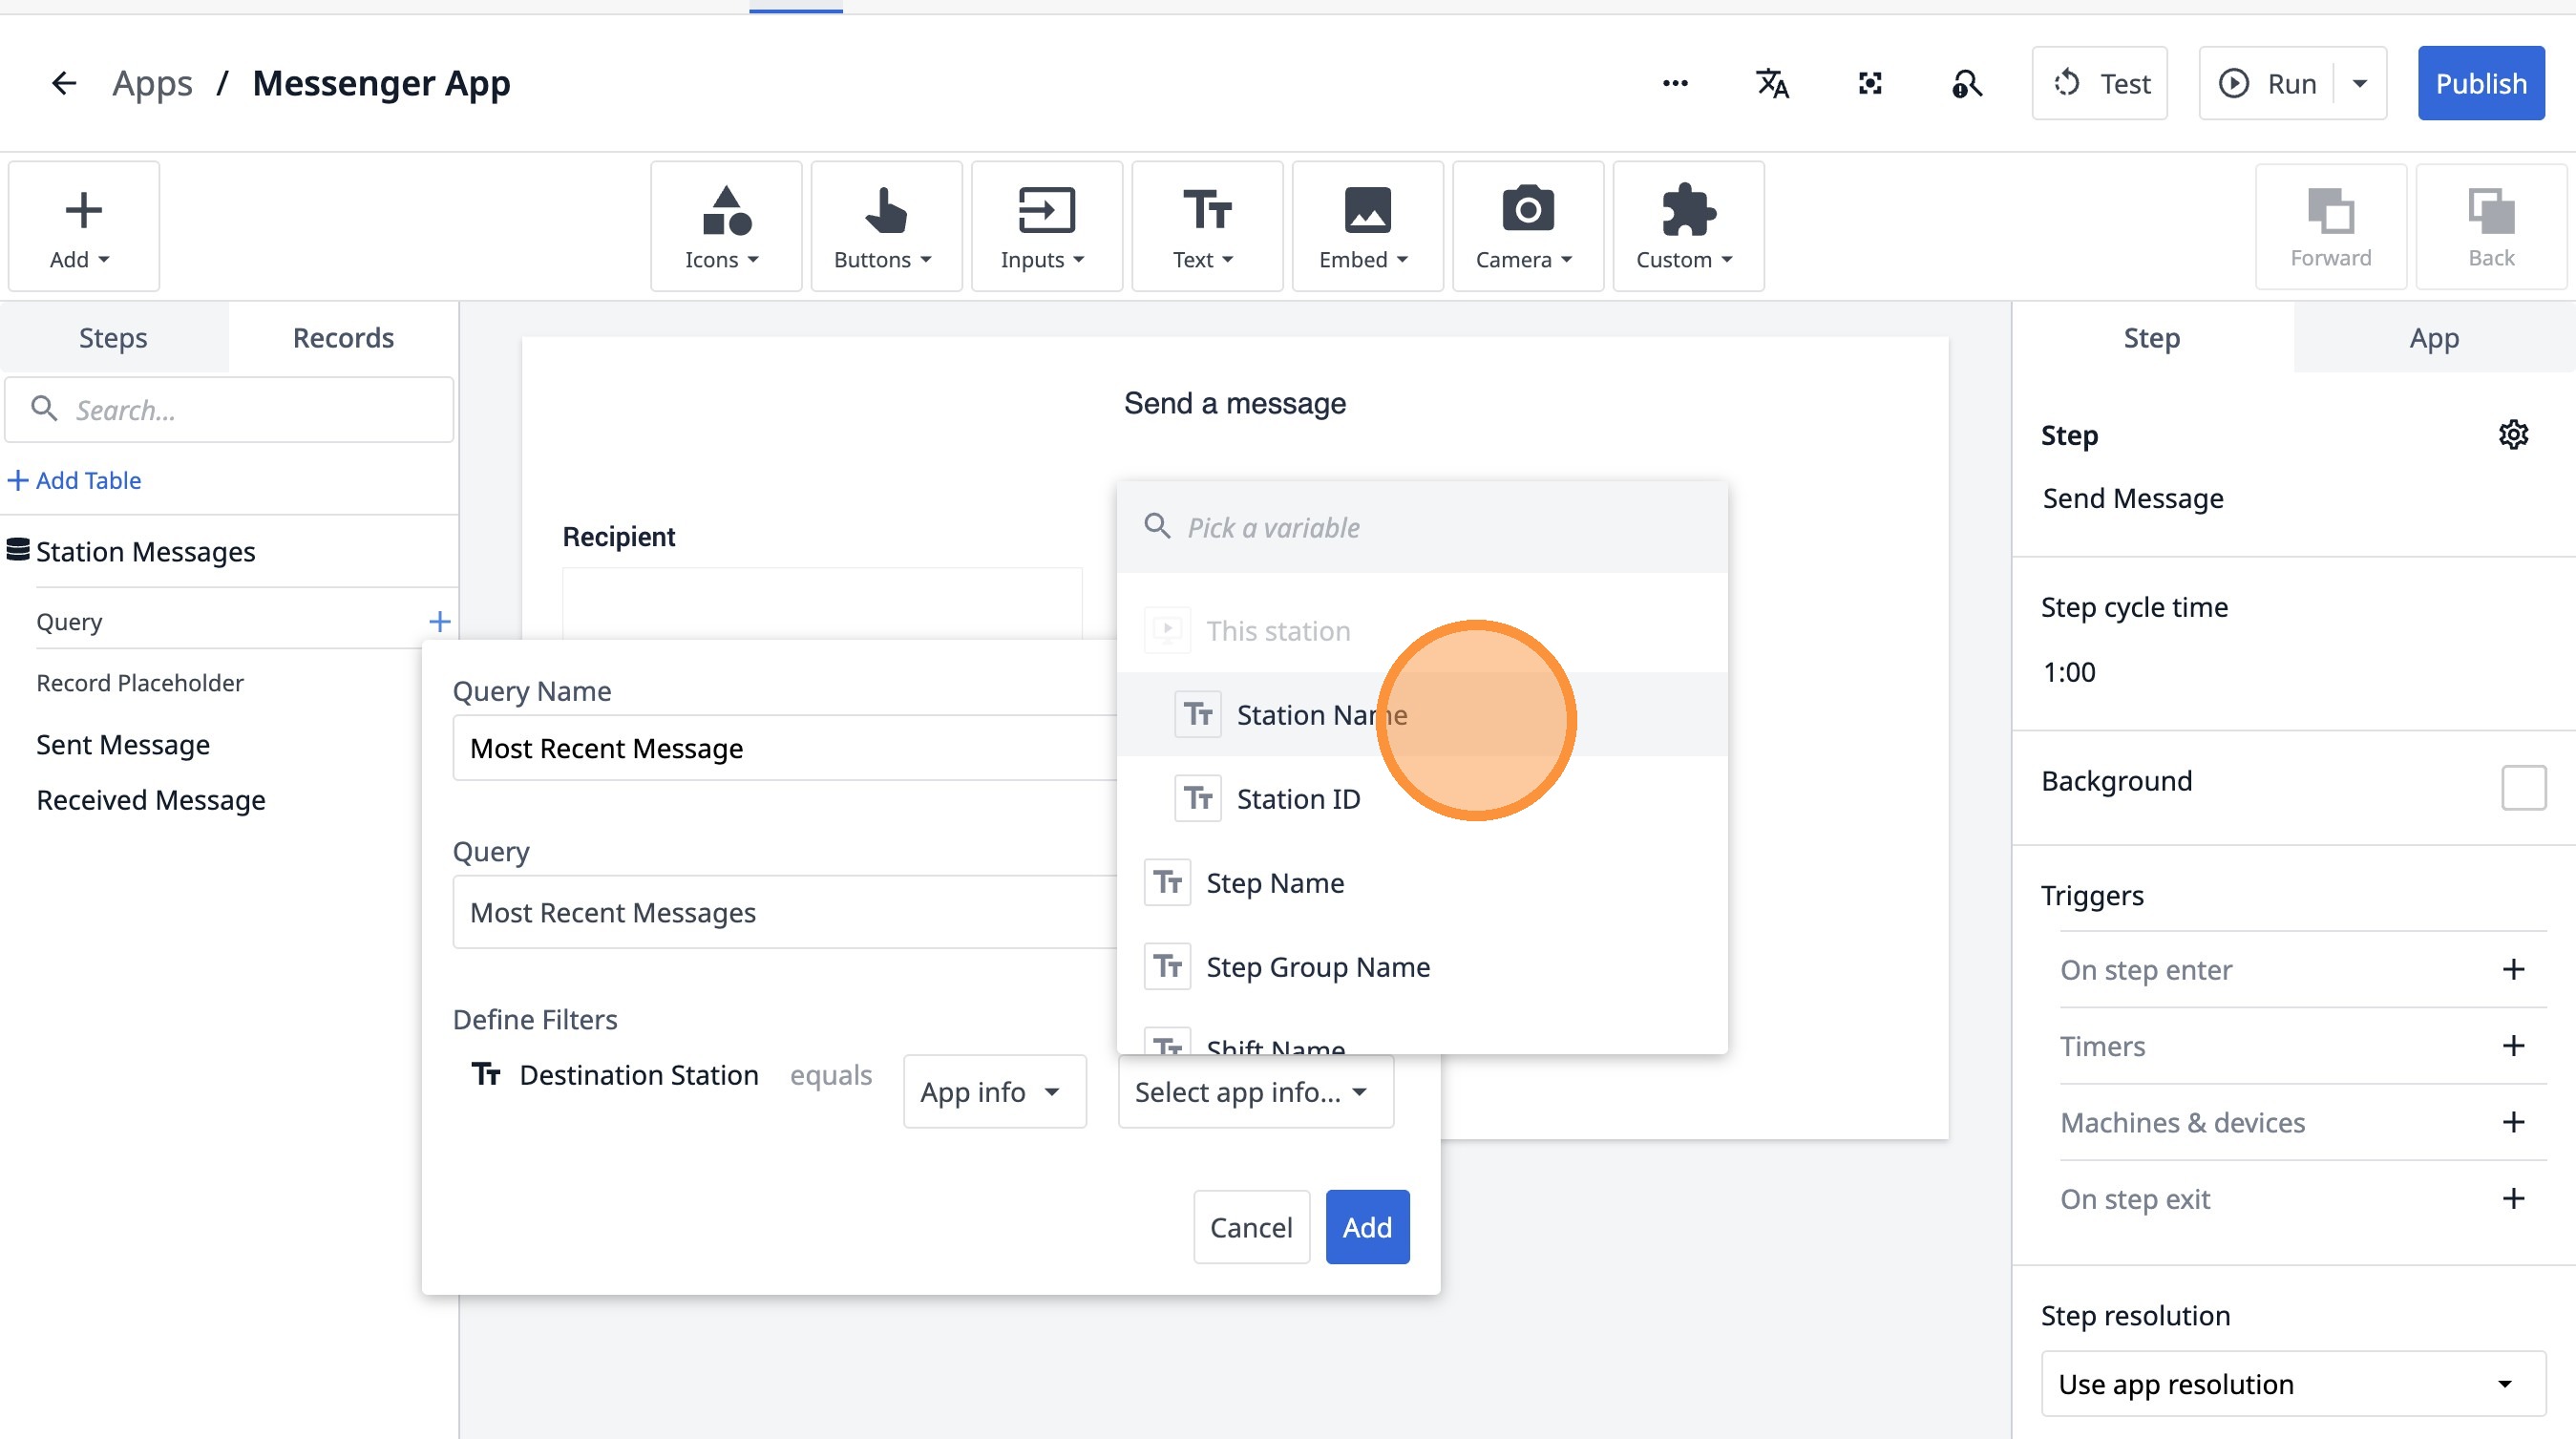Add an On step enter trigger
Image resolution: width=2576 pixels, height=1439 pixels.
pos(2513,969)
